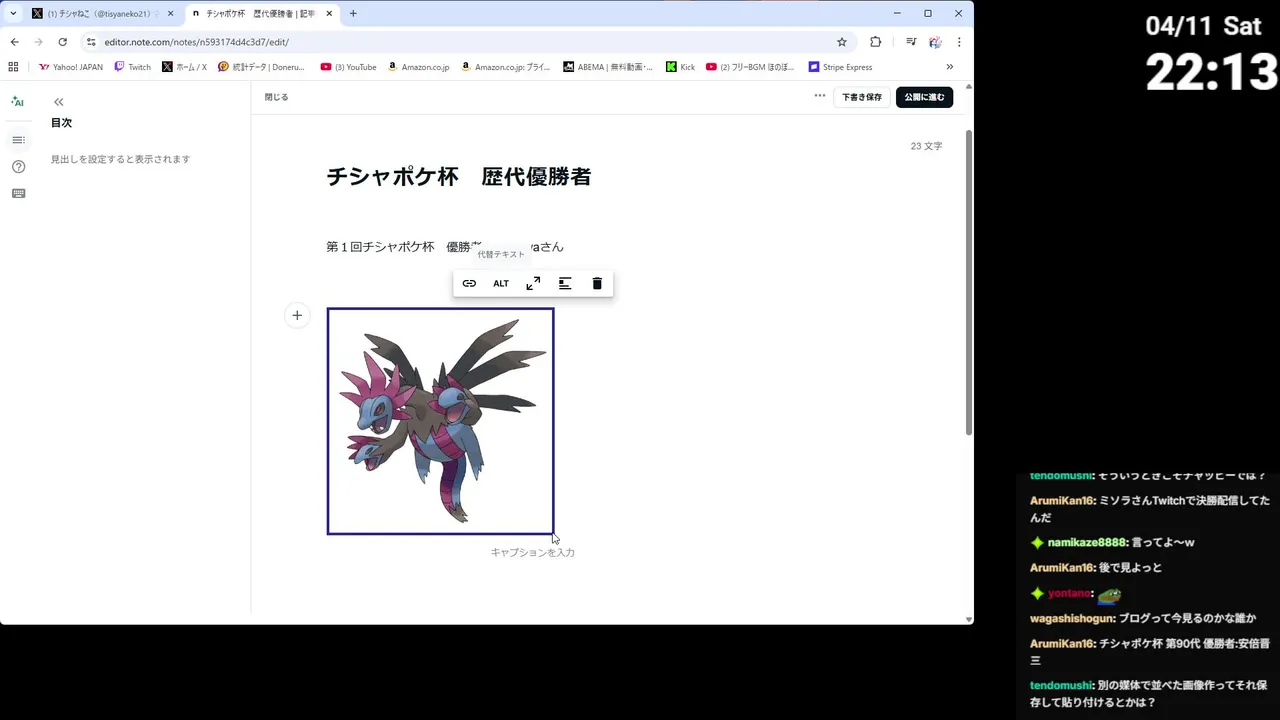Open the note AI assistant icon

coord(17,102)
